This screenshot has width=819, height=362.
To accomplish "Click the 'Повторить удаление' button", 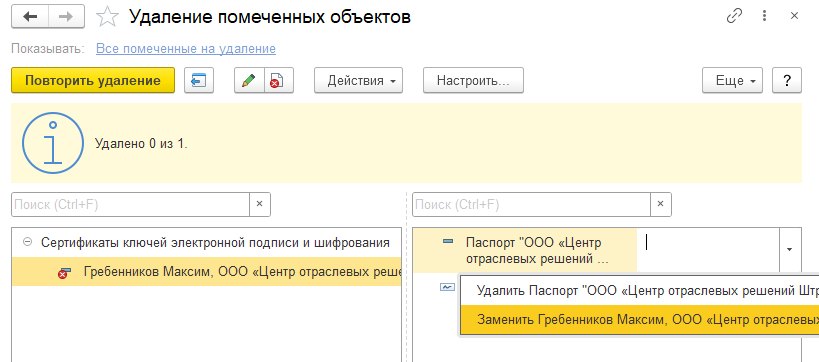I will tap(93, 81).
